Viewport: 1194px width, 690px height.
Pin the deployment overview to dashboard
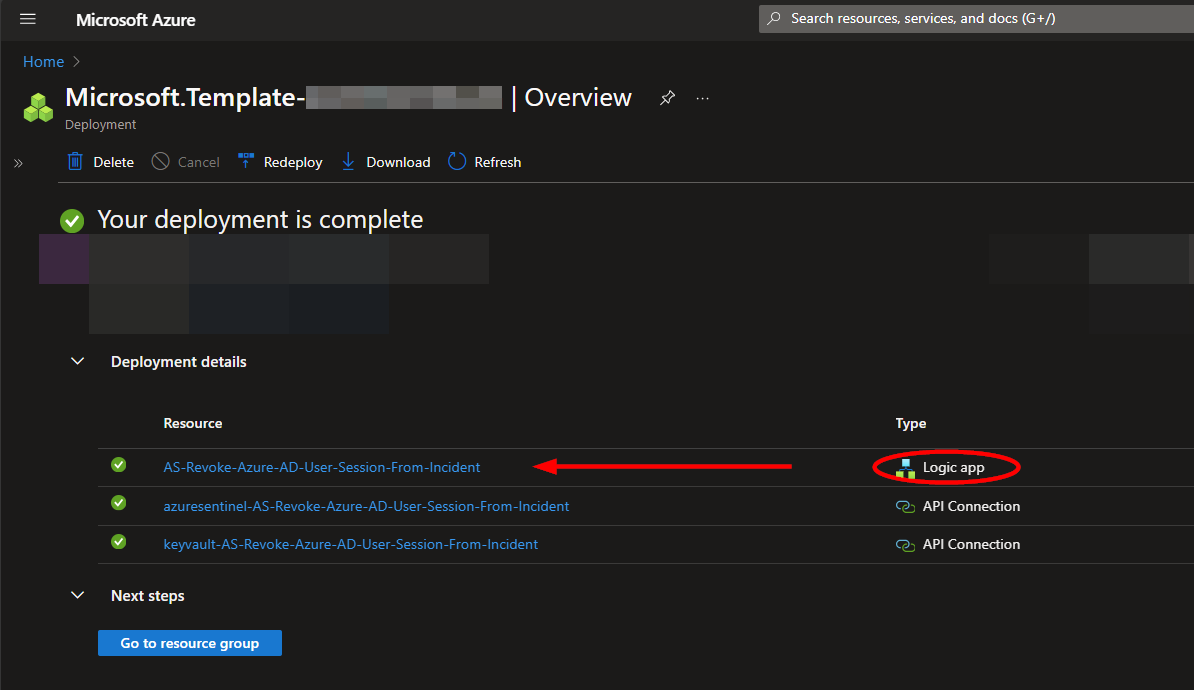(667, 97)
